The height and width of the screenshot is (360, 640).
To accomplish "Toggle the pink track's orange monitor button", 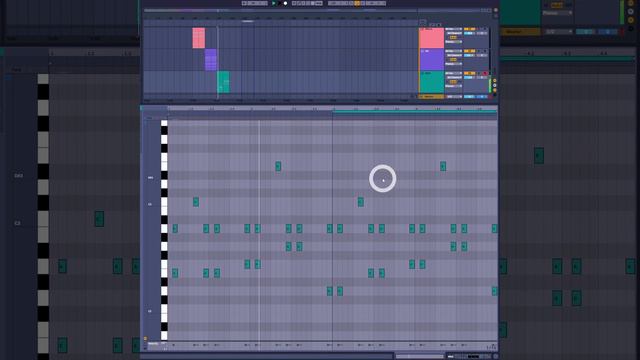I will point(453,38).
